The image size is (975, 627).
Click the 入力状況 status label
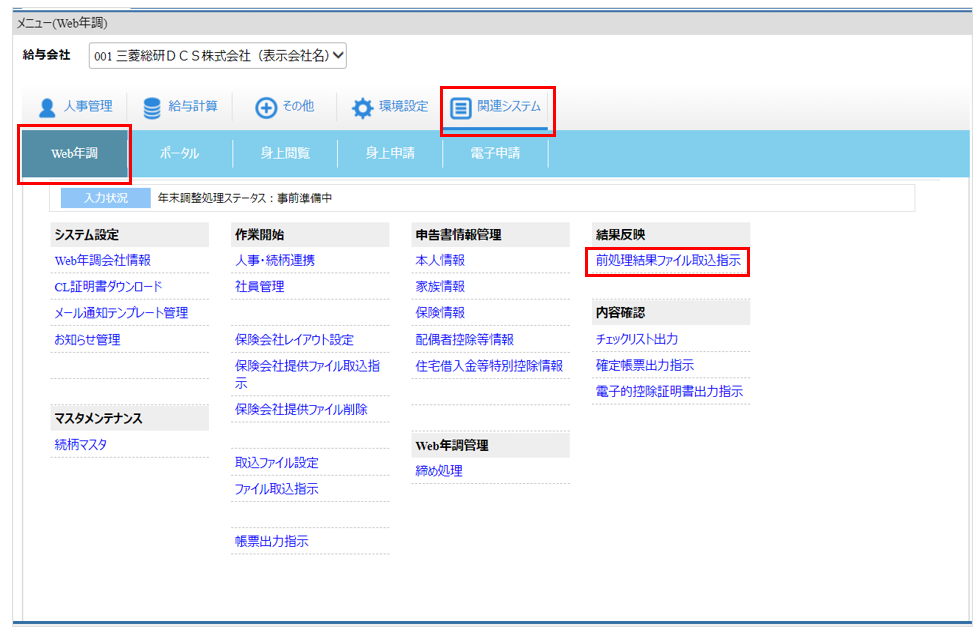tap(106, 198)
